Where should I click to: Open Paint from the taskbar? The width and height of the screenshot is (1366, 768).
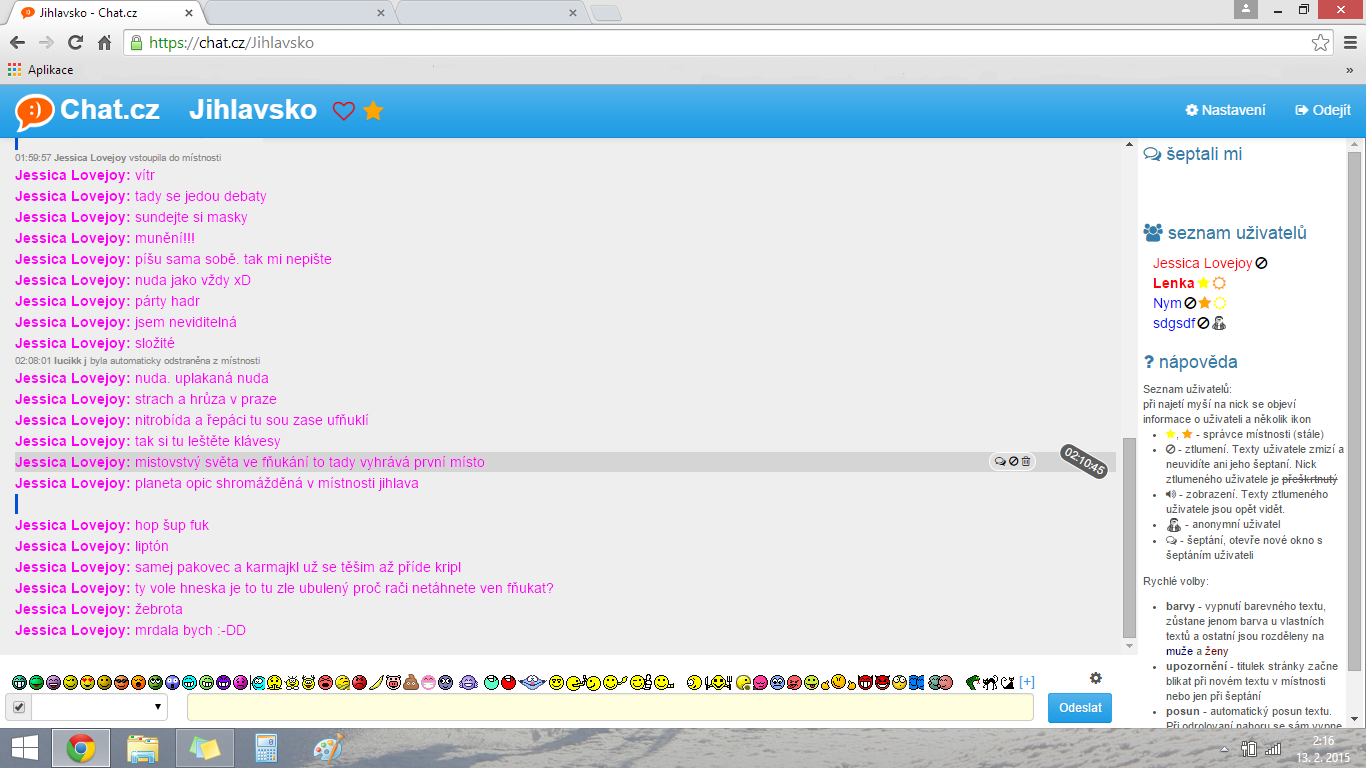(328, 748)
